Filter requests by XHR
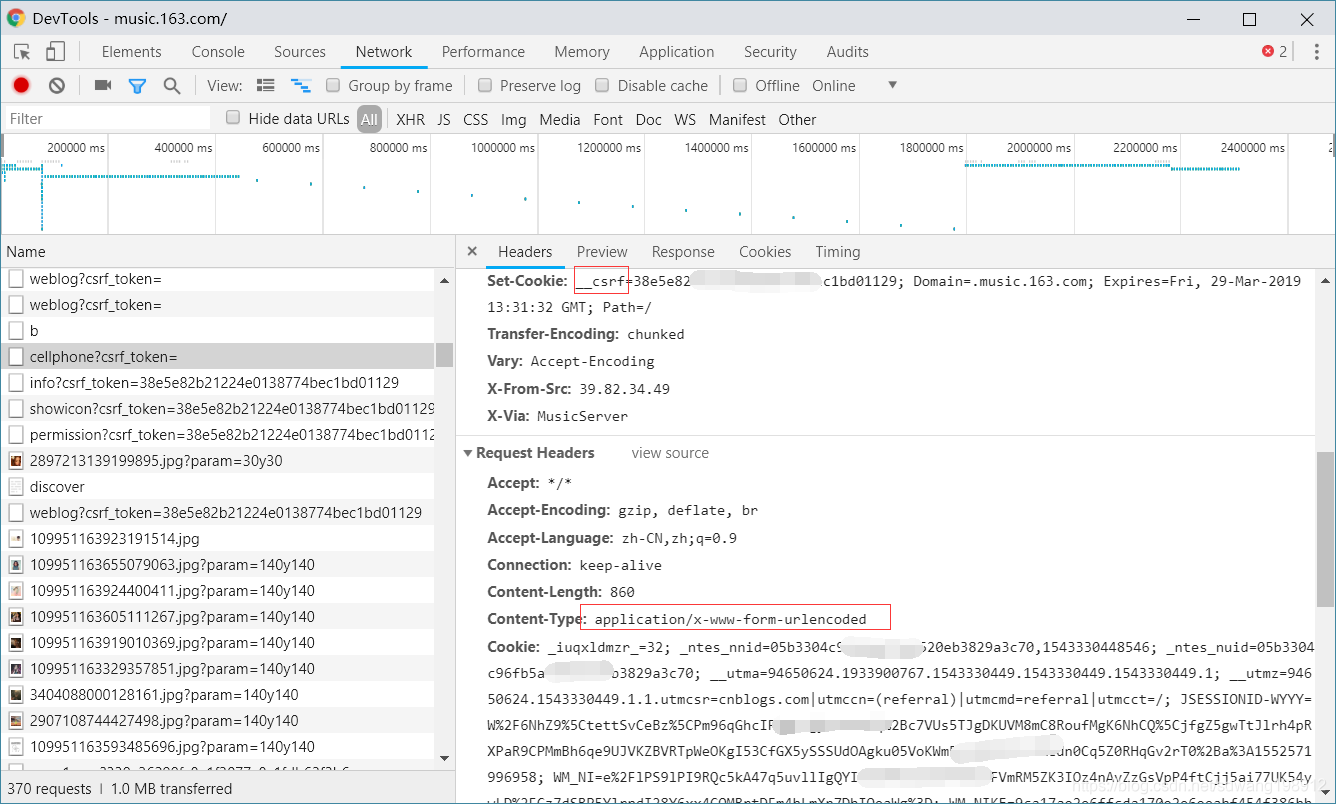The width and height of the screenshot is (1336, 804). 410,119
